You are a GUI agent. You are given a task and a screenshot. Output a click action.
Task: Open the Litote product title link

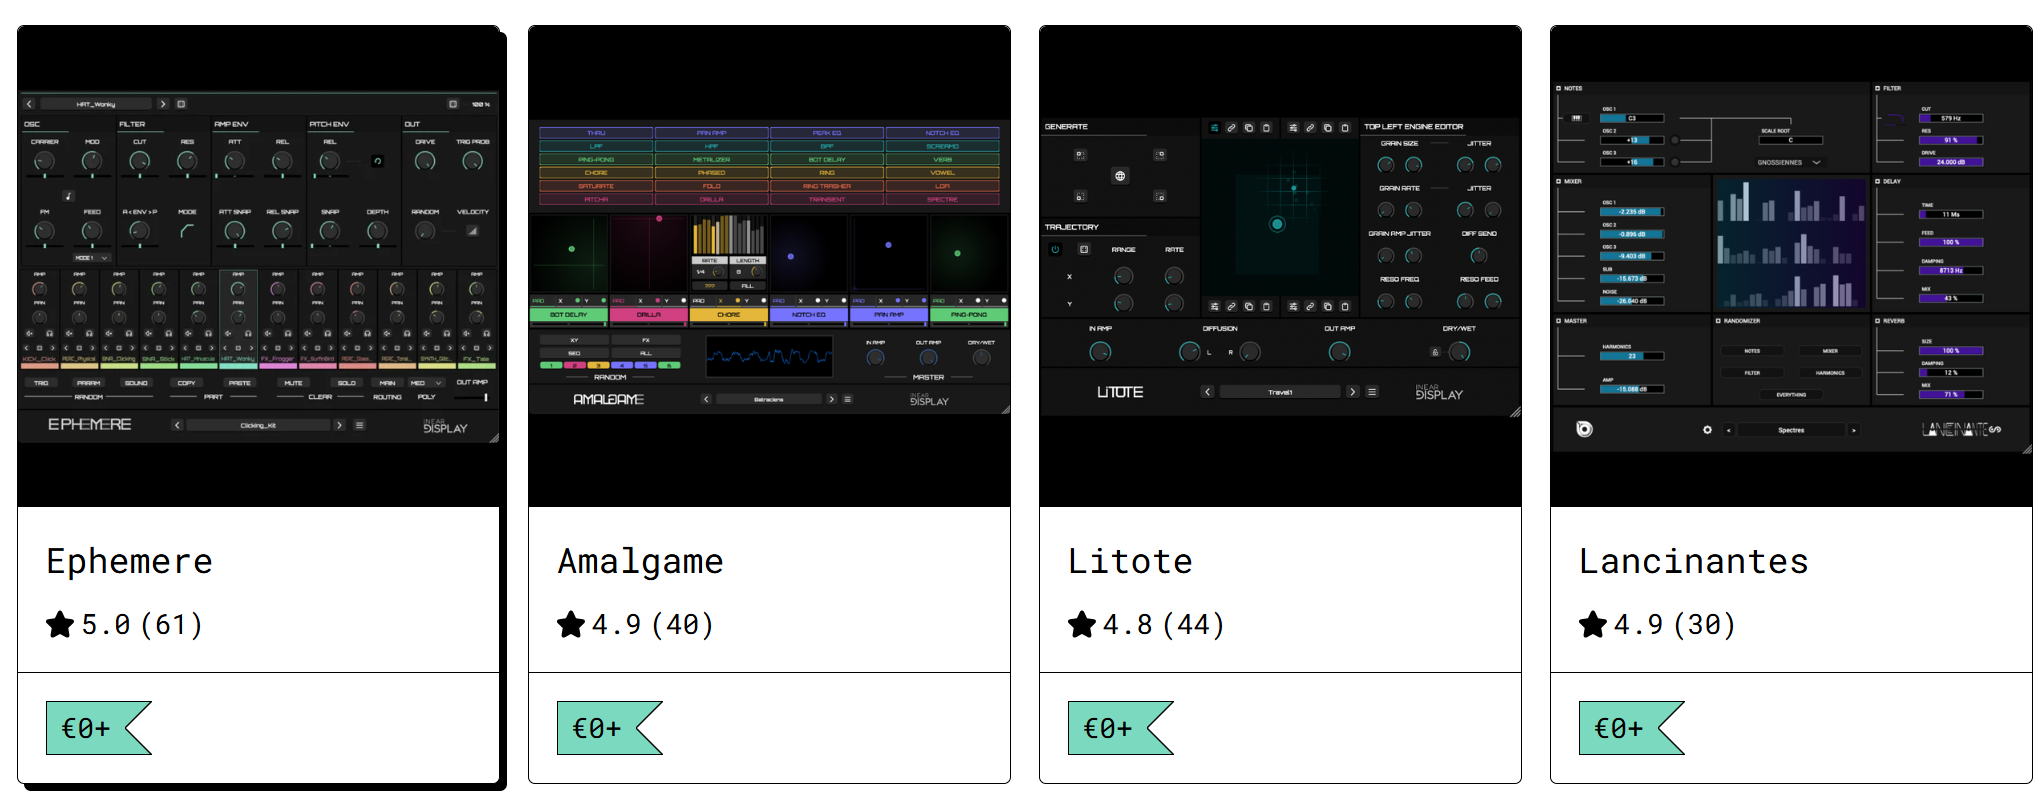(1130, 562)
